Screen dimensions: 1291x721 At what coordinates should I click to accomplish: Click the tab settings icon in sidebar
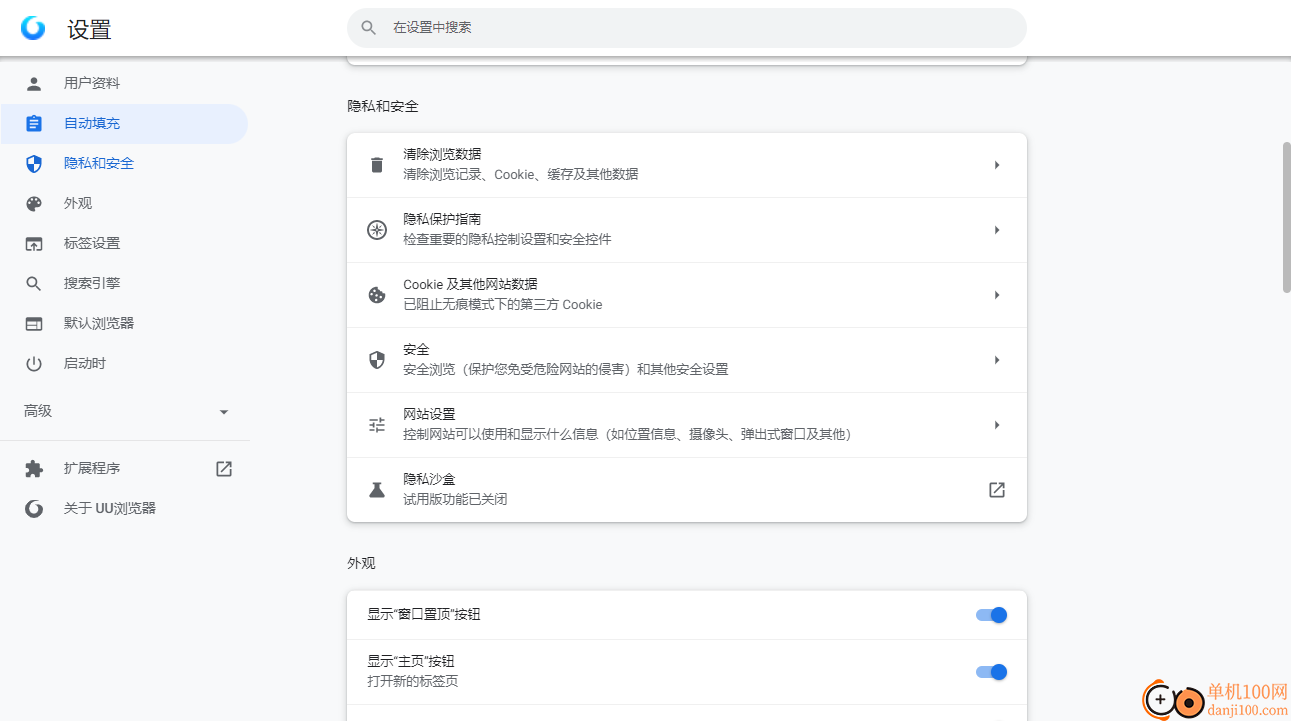pos(34,243)
